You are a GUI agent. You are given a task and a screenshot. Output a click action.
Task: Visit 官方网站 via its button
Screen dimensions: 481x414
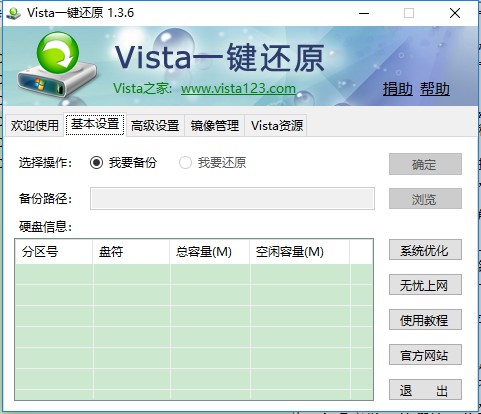425,355
